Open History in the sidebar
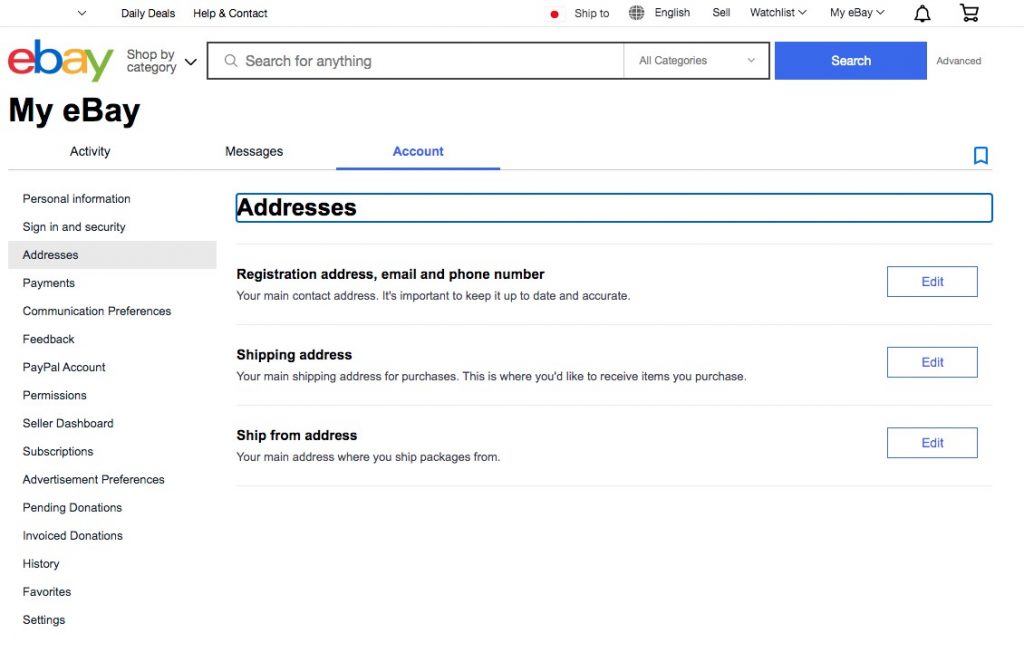 [x=40, y=564]
